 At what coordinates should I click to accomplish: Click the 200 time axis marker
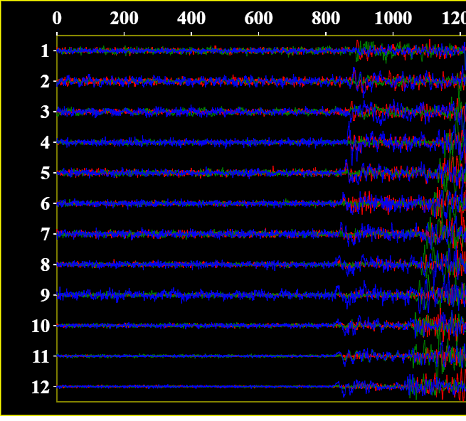point(124,18)
